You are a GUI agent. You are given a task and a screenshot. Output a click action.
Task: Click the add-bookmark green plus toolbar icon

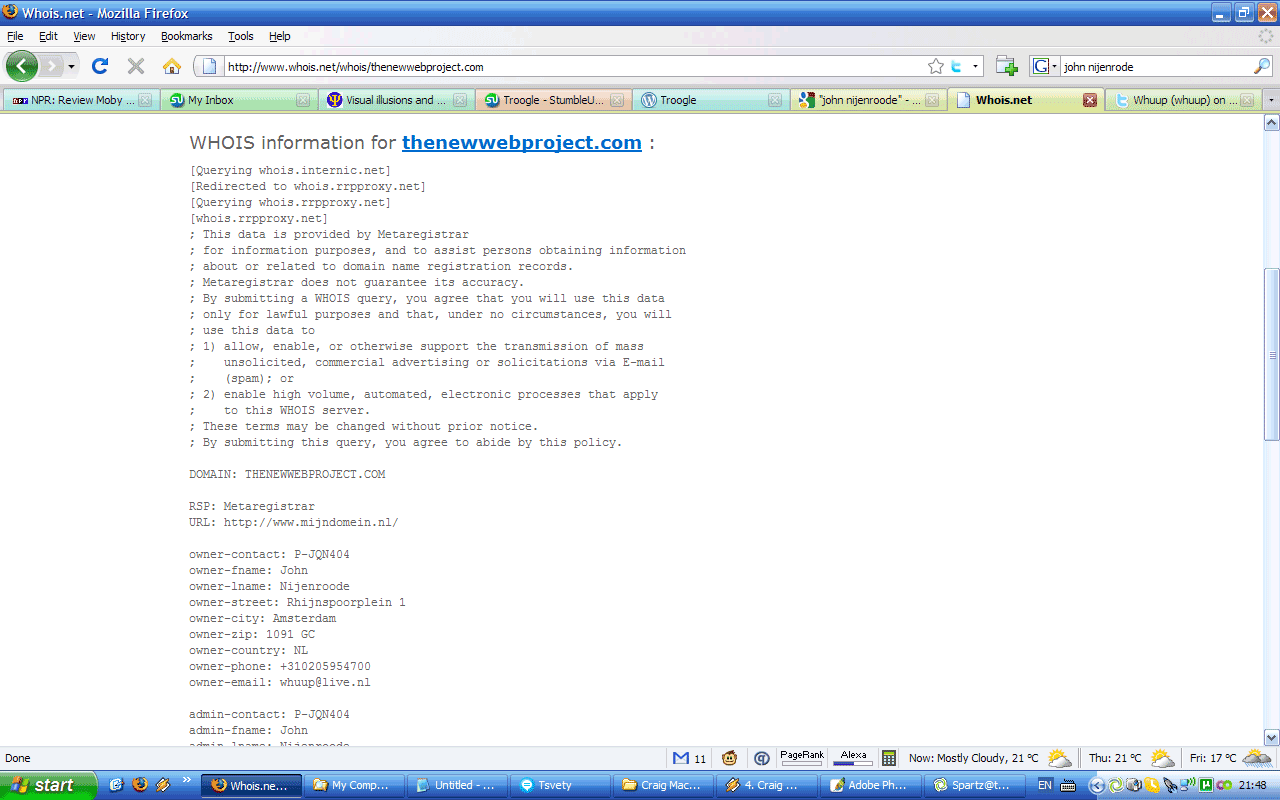(x=1006, y=67)
